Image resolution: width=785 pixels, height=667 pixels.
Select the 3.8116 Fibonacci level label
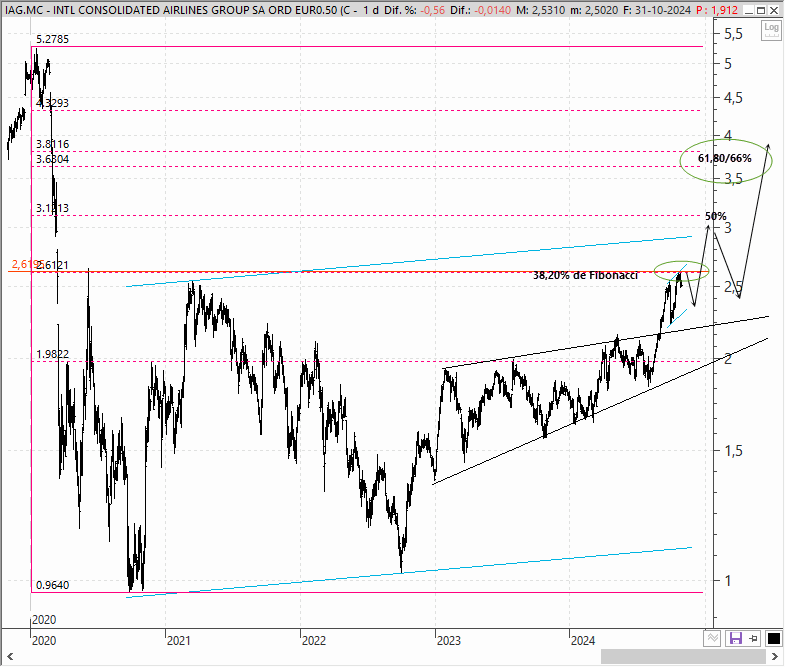coord(53,144)
